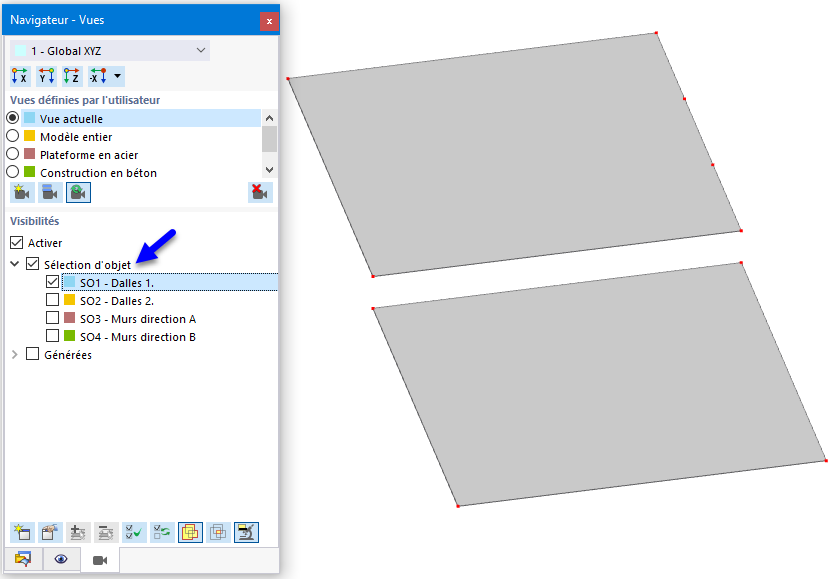834x579 pixels.
Task: Set view in X direction
Action: tap(20, 76)
